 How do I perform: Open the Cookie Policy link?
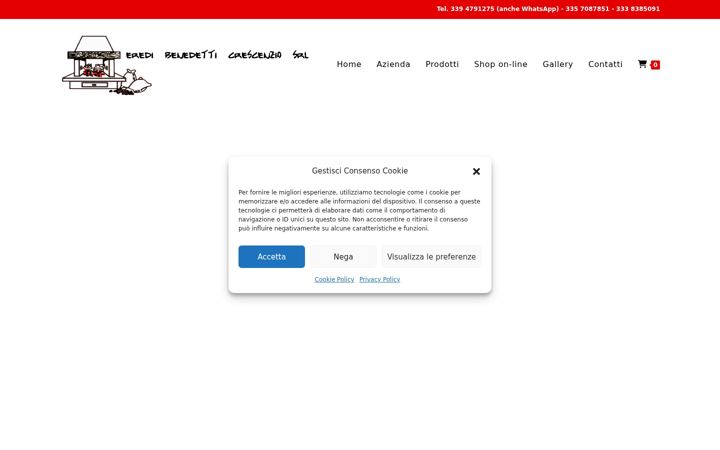(334, 279)
